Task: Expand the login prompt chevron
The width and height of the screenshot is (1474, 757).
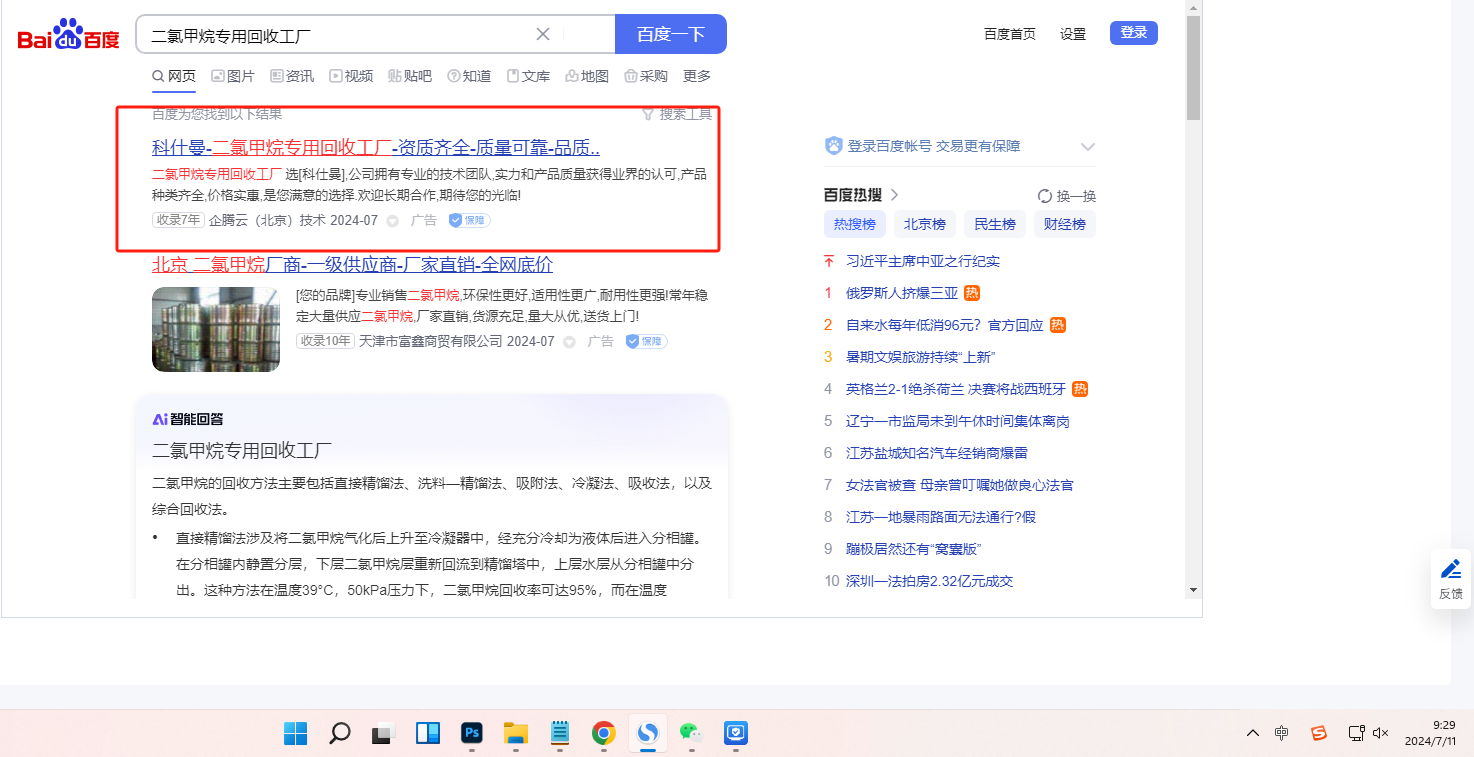Action: [1088, 147]
